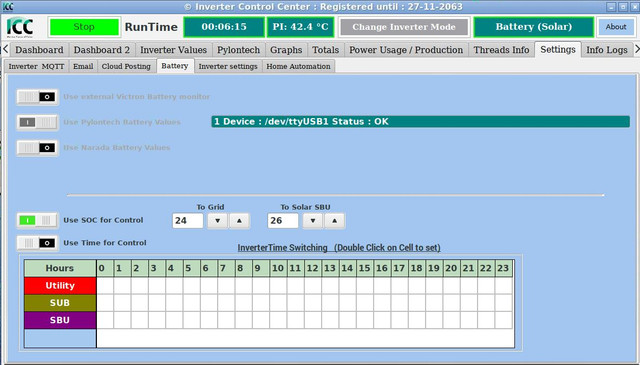This screenshot has width=640, height=365.
Task: Open the Totals tab
Action: tap(325, 50)
